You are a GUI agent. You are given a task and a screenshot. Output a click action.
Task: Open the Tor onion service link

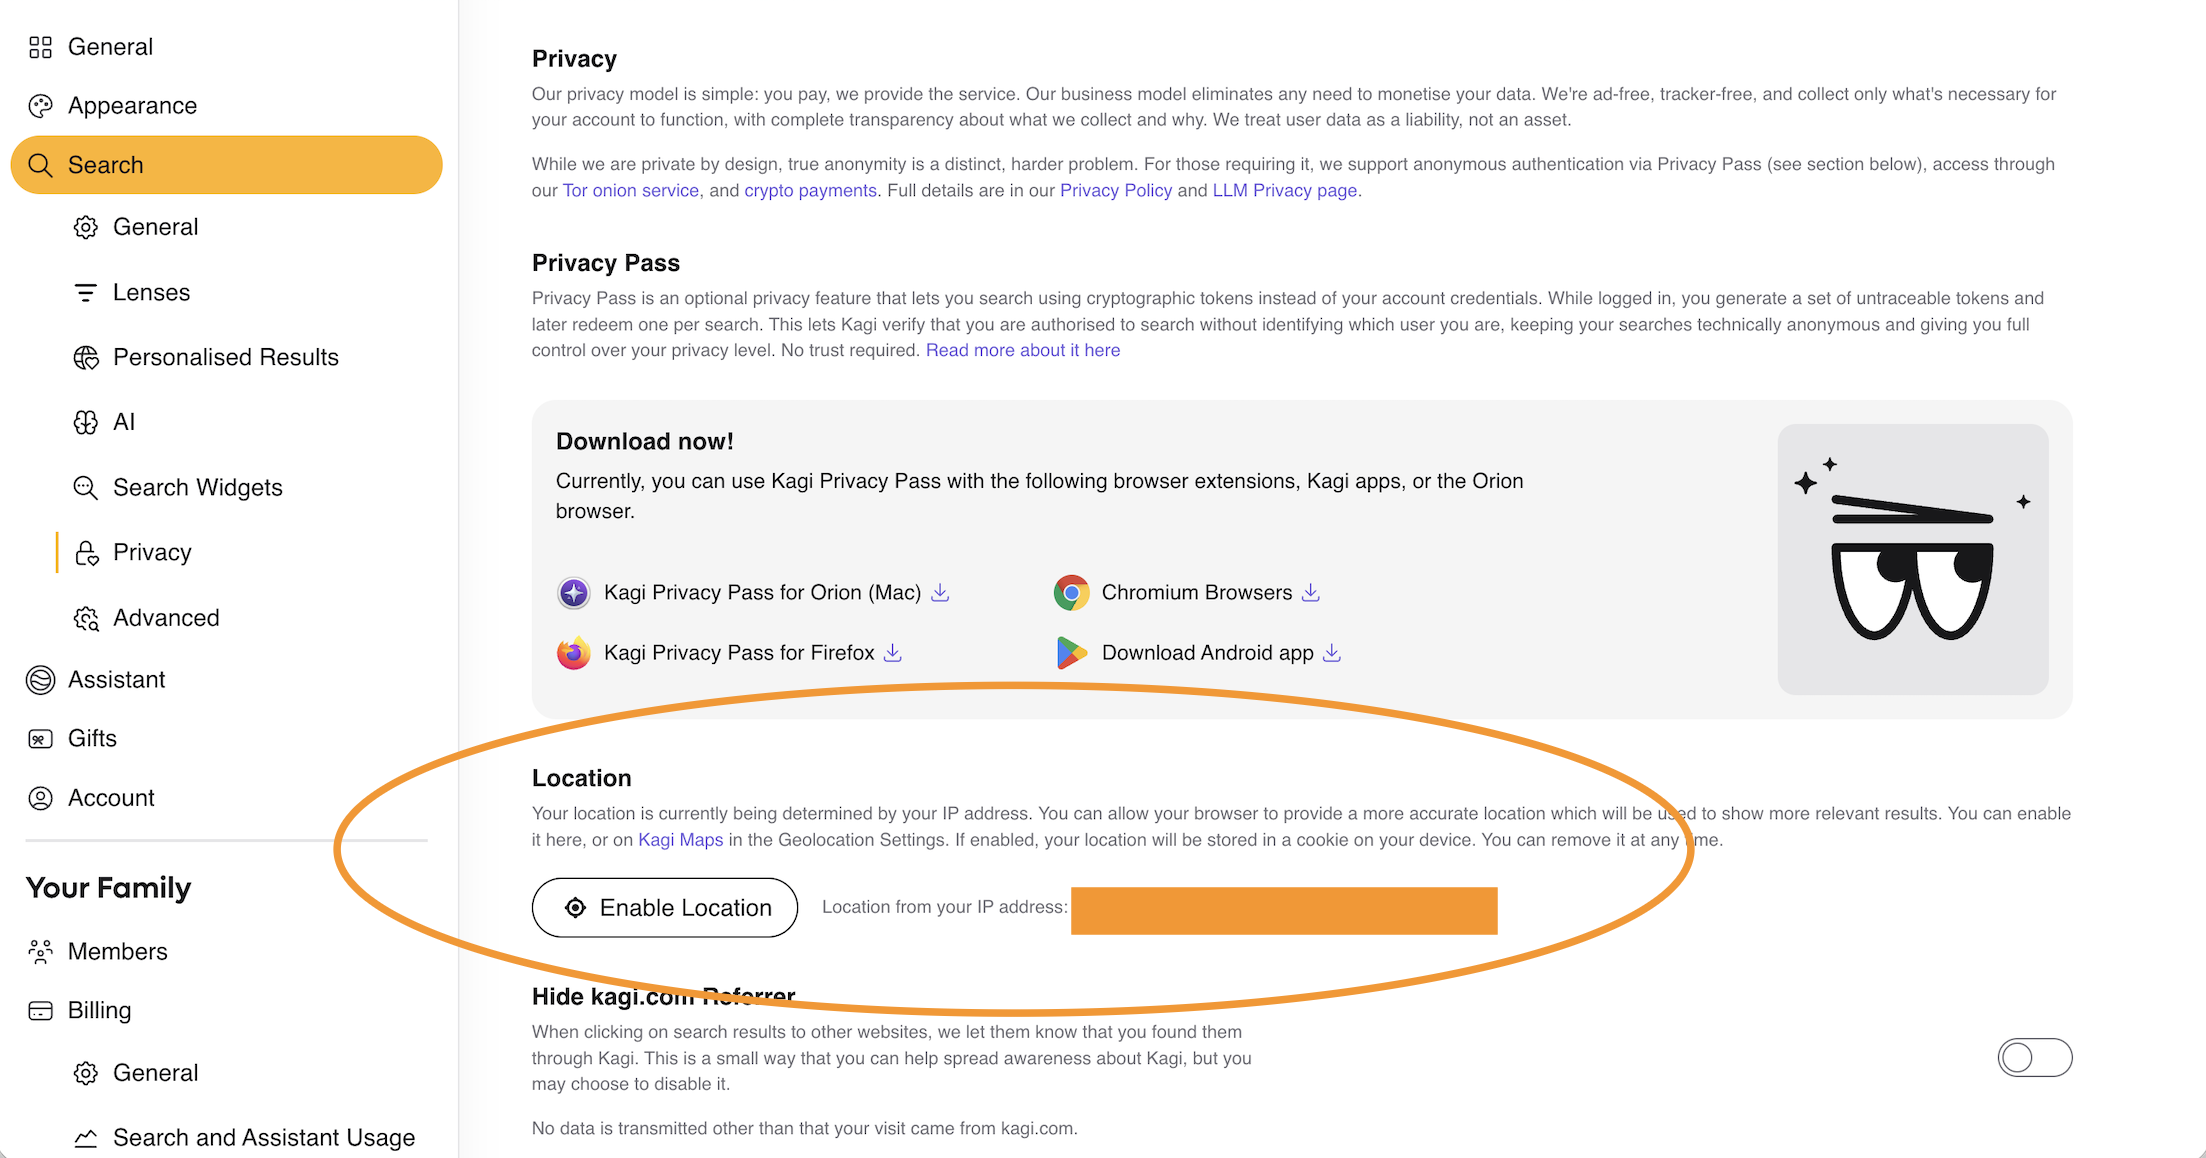(x=630, y=191)
